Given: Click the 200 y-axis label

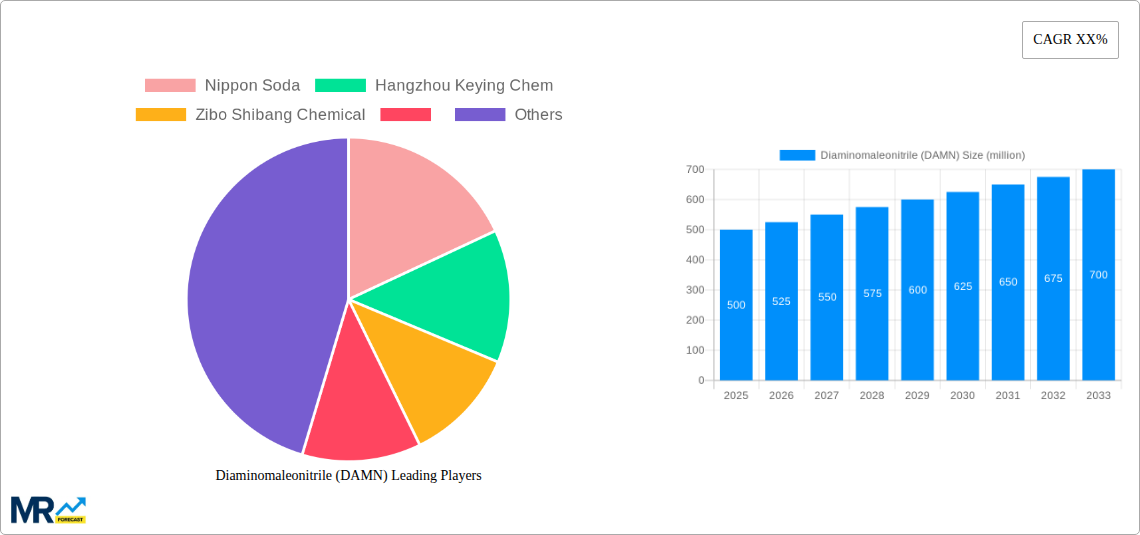Looking at the screenshot, I should pyautogui.click(x=695, y=320).
